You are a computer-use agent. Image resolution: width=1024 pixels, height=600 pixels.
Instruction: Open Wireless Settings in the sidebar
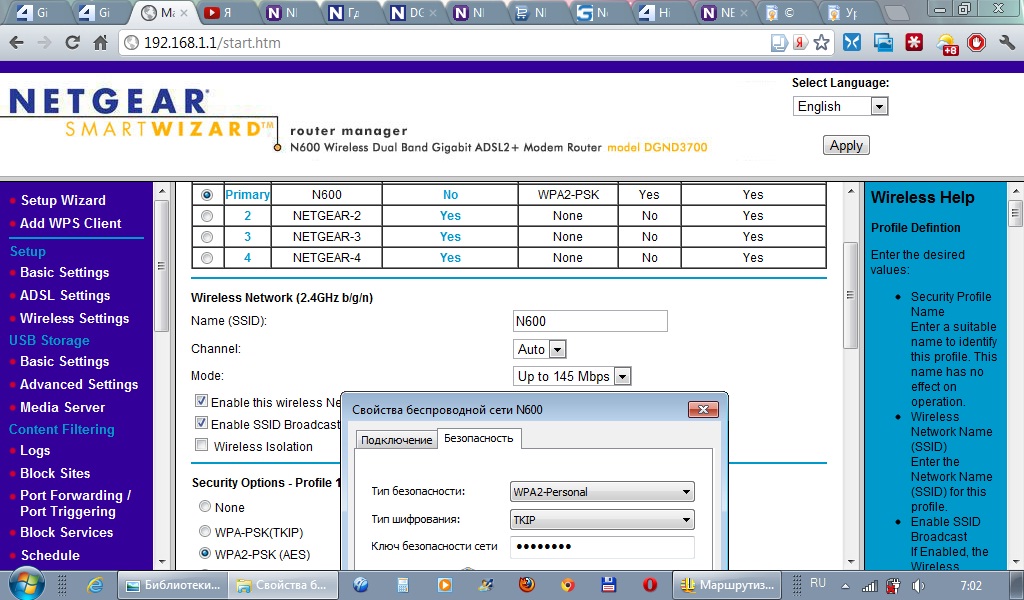pos(74,318)
